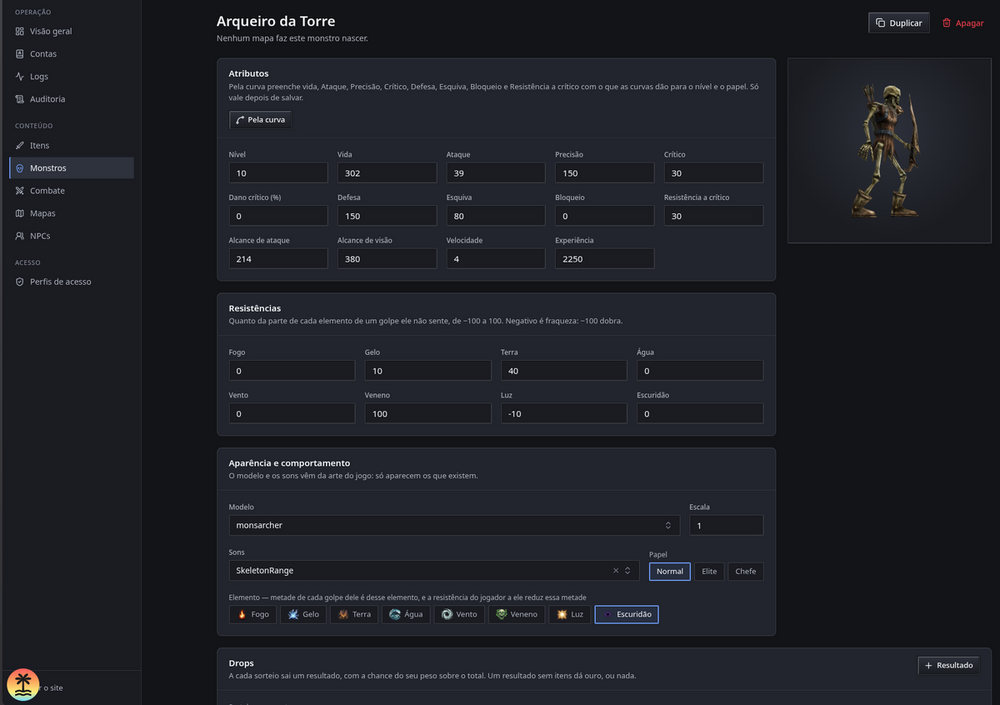The image size is (1000, 705).
Task: Click the Apagar delete button
Action: click(963, 23)
